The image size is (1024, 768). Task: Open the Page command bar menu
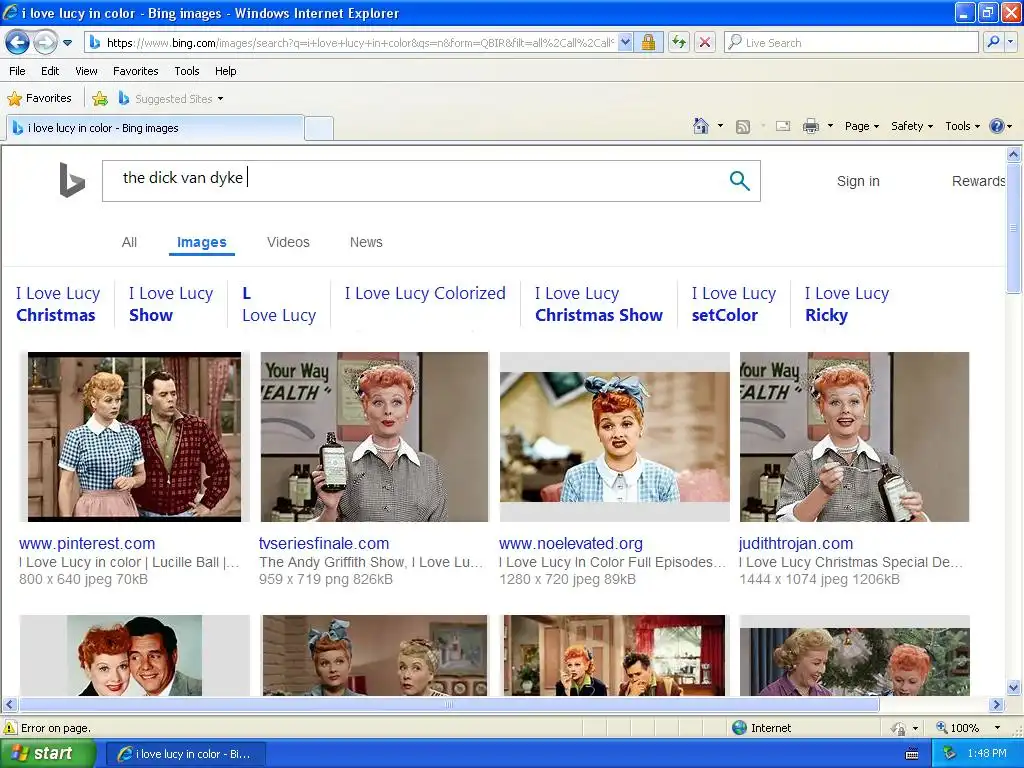[x=861, y=126]
